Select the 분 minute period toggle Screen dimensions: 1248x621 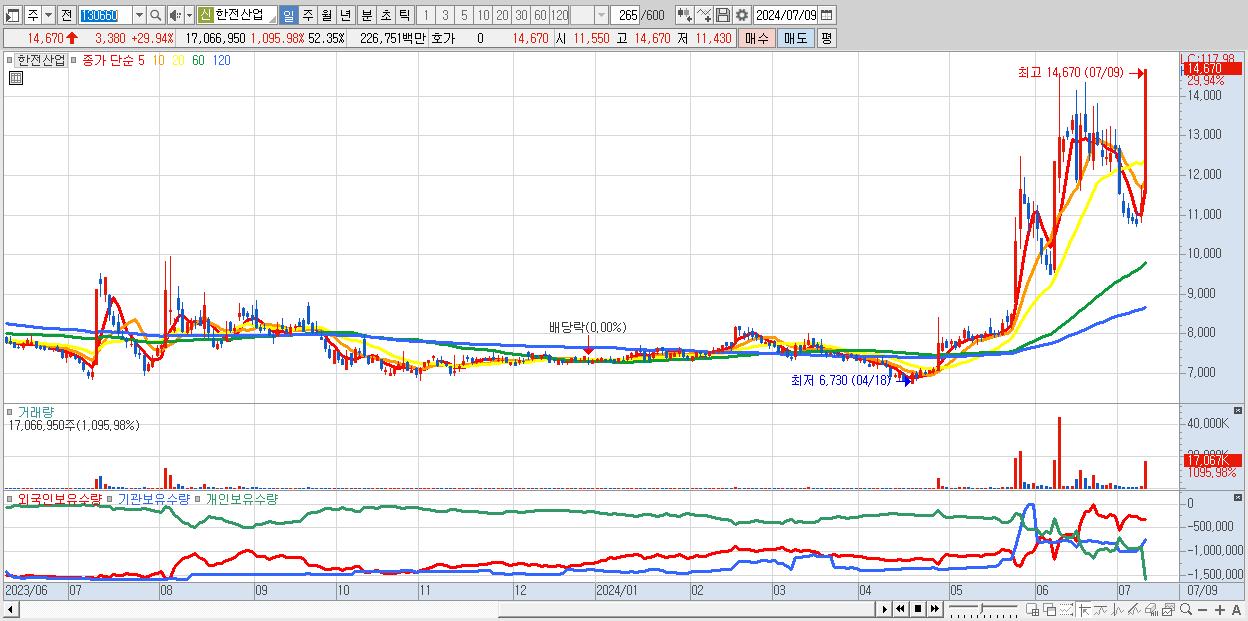(x=366, y=15)
